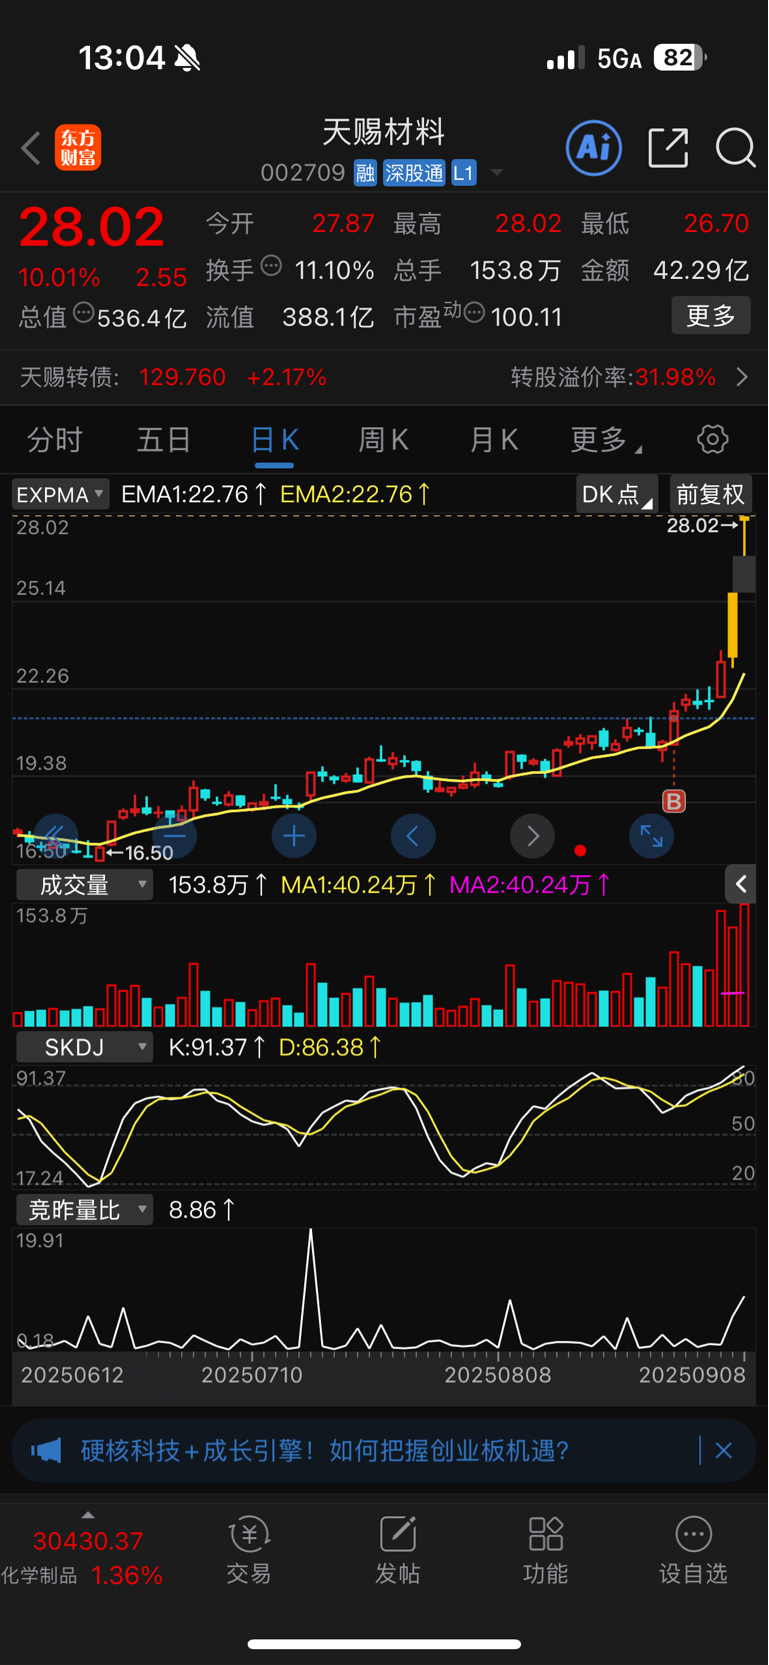This screenshot has height=1665, width=769.
Task: Expand stock title dropdown arrow
Action: click(497, 173)
